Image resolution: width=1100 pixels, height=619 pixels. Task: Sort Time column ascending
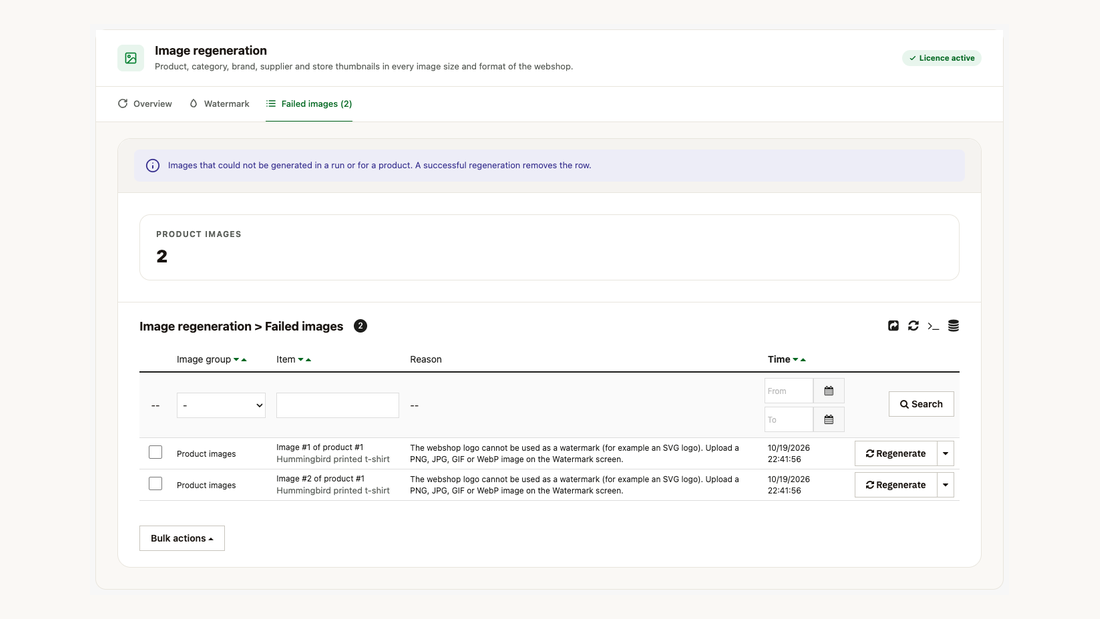click(803, 359)
